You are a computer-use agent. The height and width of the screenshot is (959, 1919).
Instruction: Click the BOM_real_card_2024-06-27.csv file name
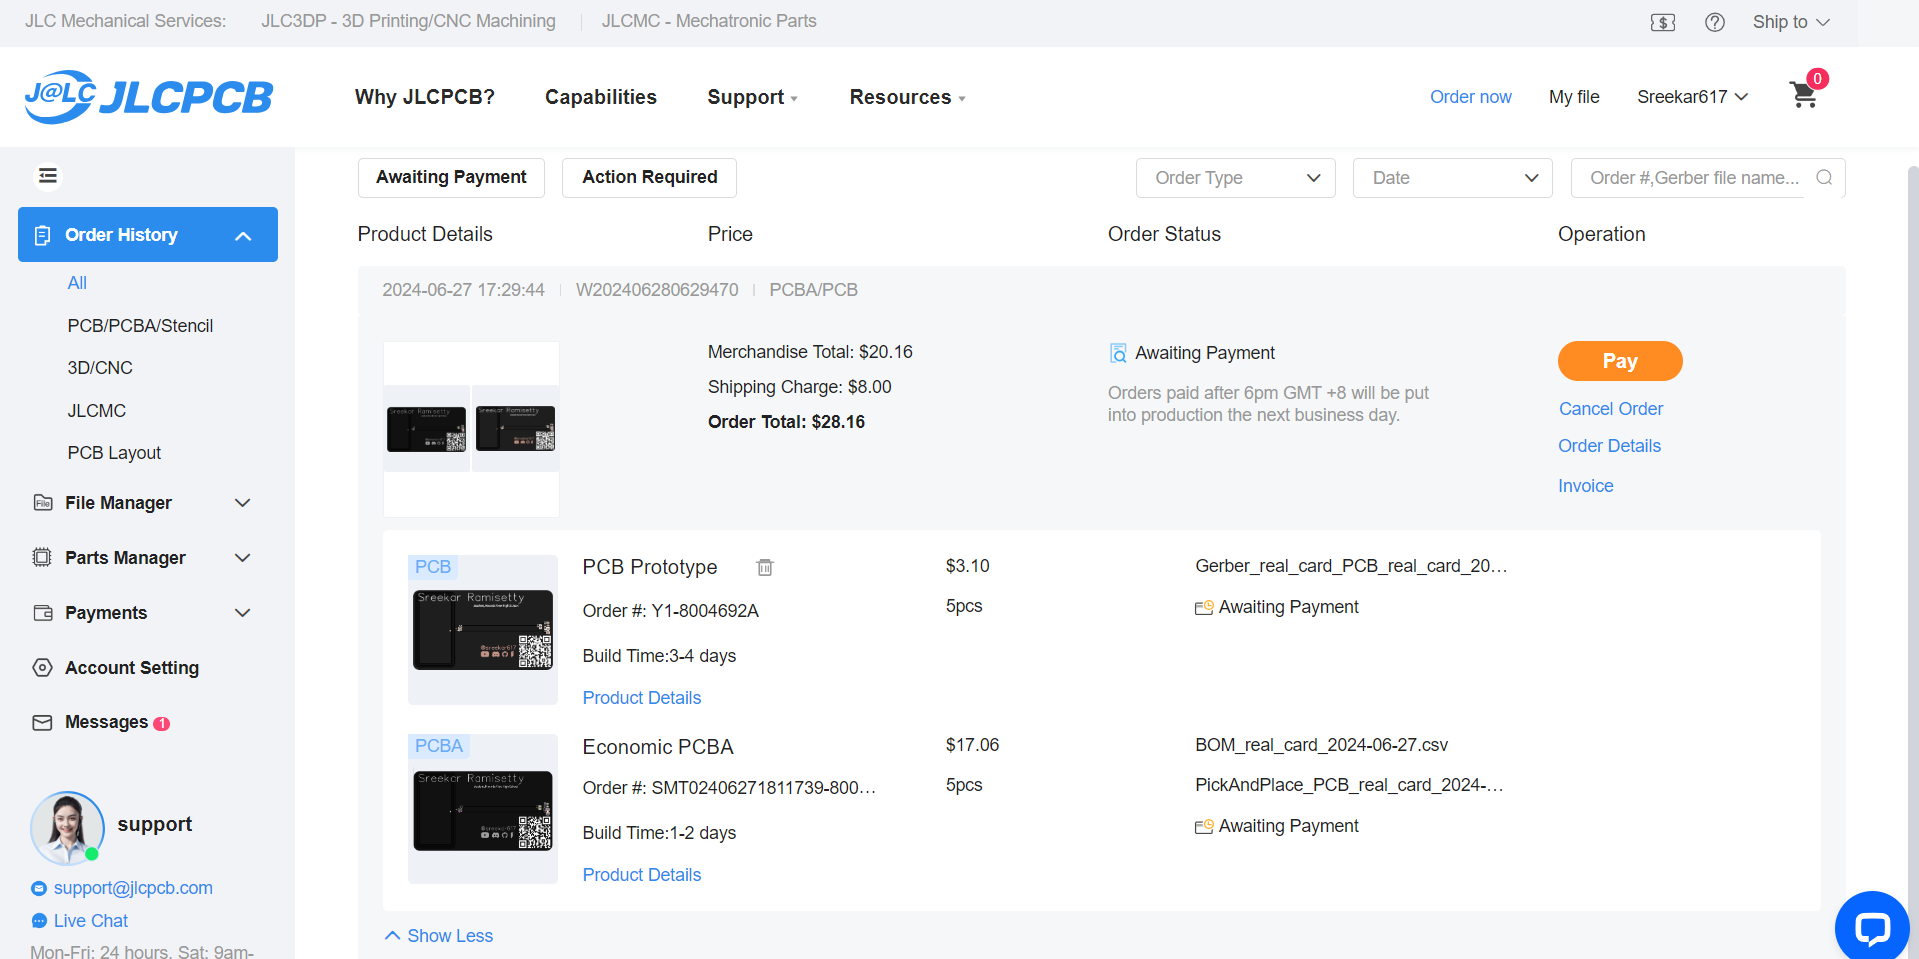(1321, 745)
